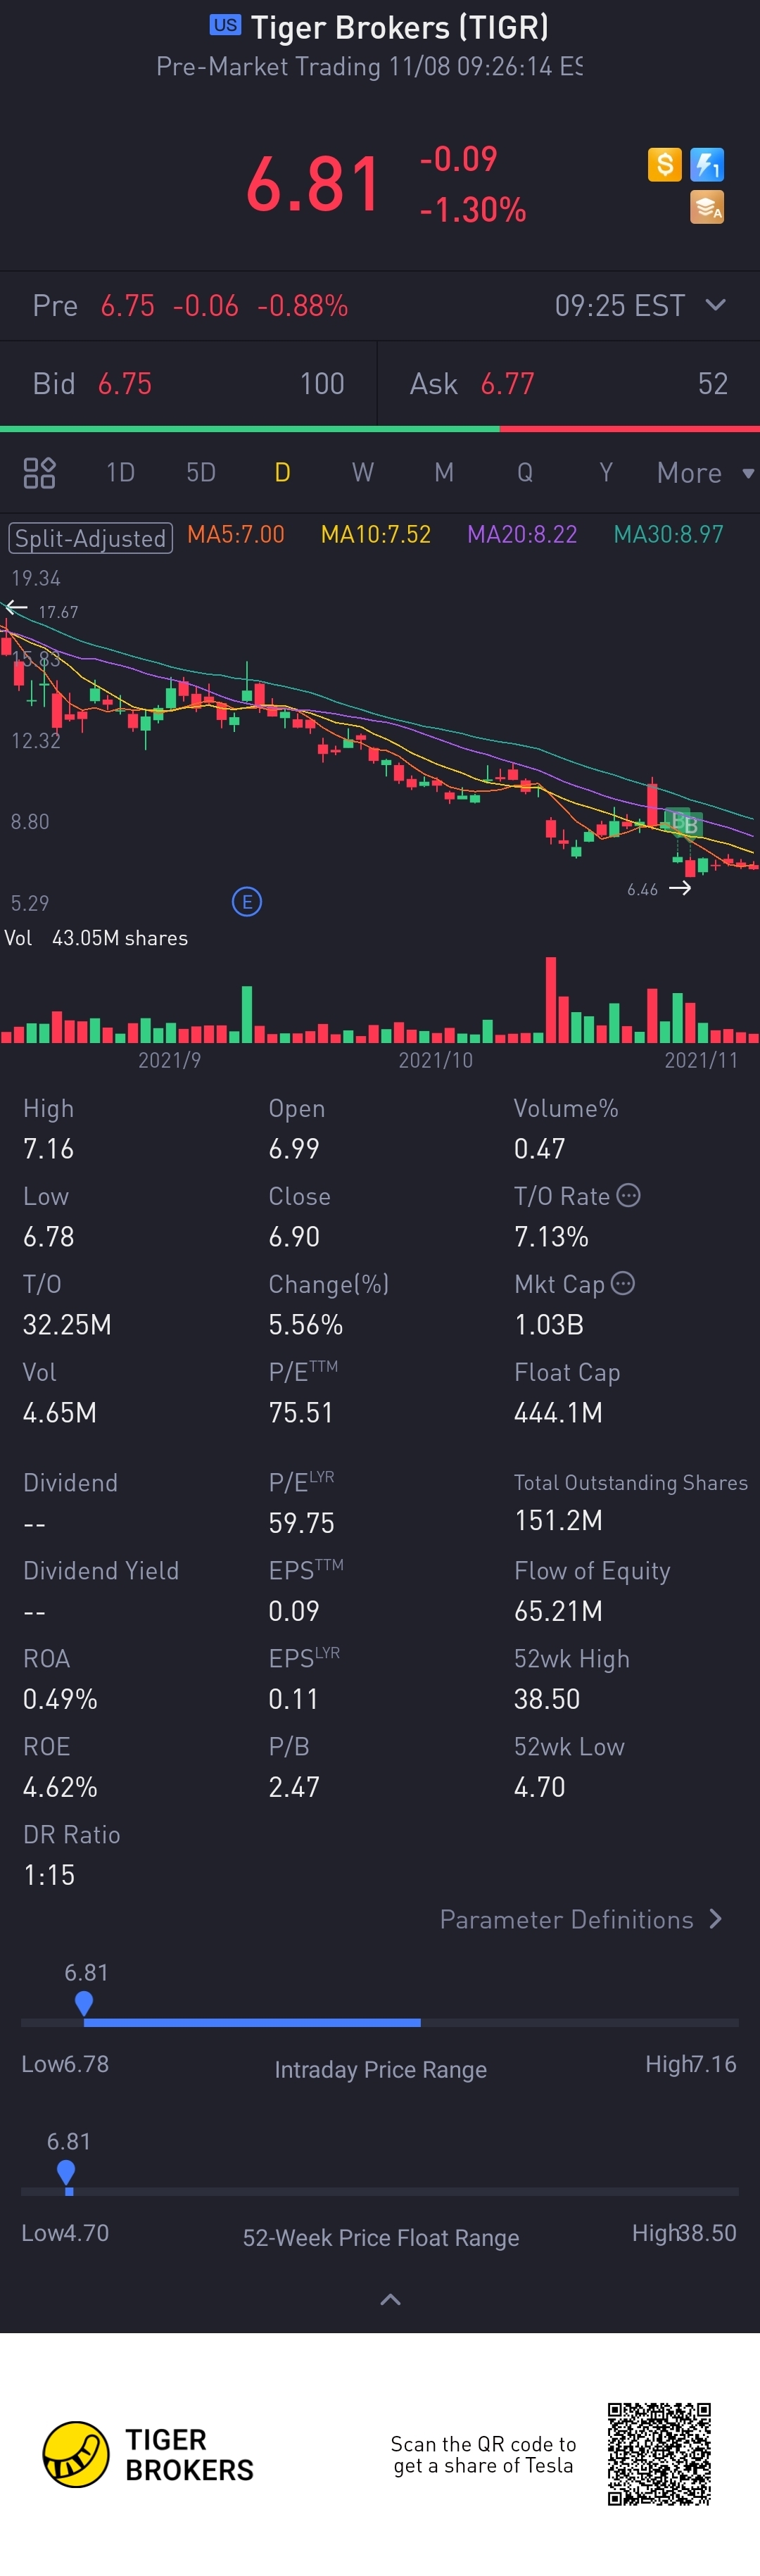Image resolution: width=760 pixels, height=2576 pixels.
Task: Select the W weekly chart tab
Action: click(x=363, y=472)
